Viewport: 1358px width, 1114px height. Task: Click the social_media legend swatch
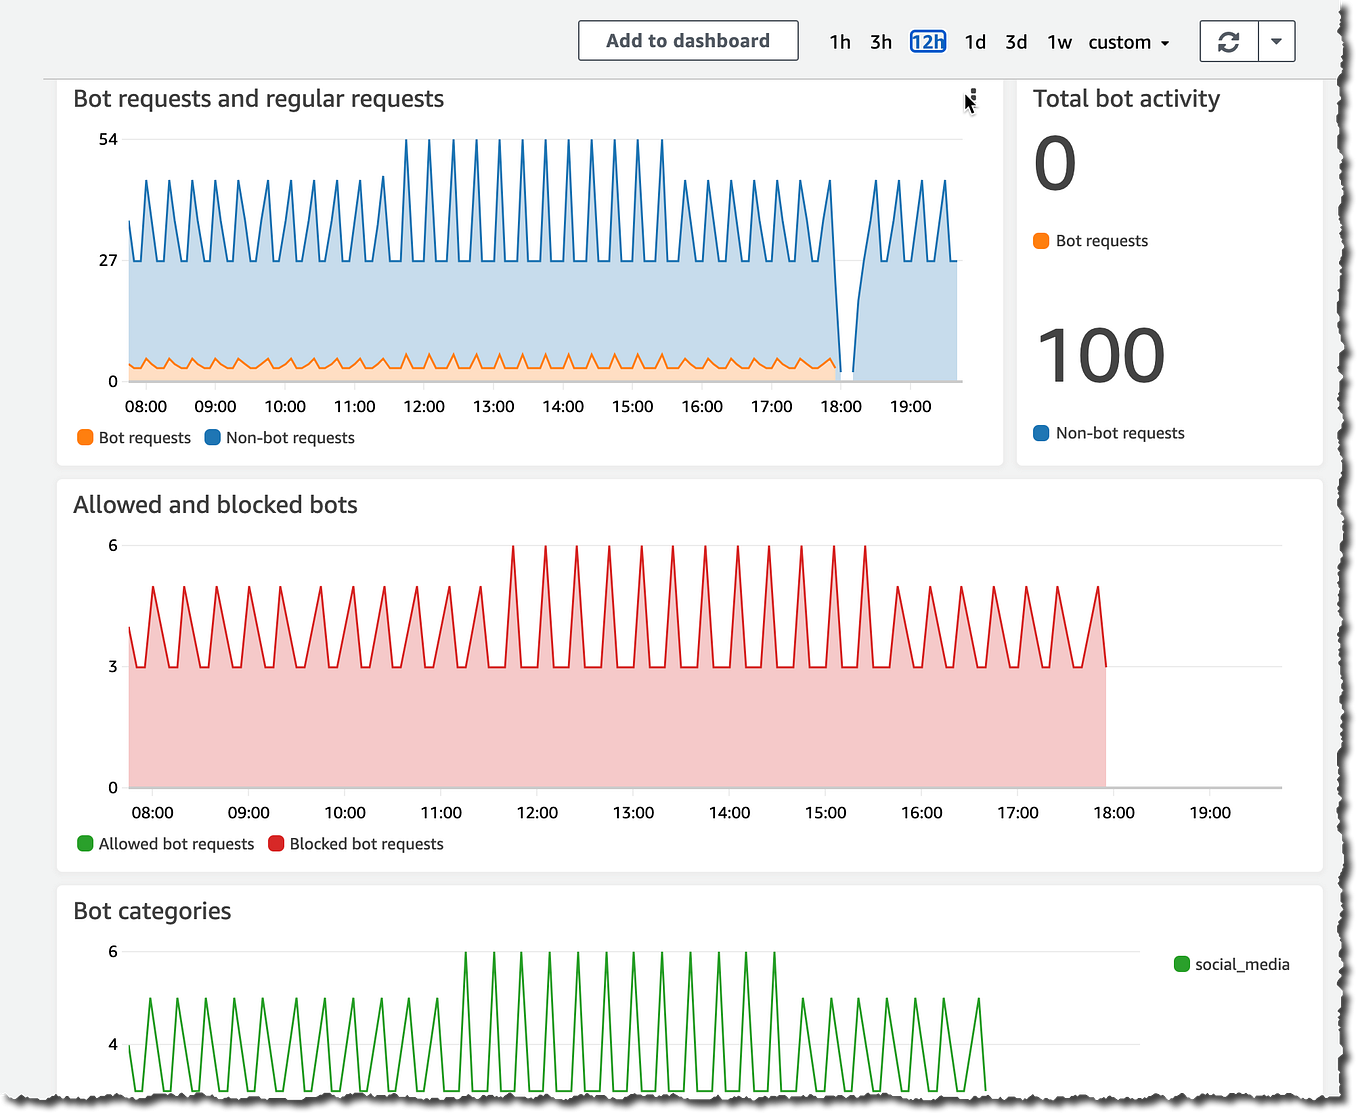[x=1181, y=963]
